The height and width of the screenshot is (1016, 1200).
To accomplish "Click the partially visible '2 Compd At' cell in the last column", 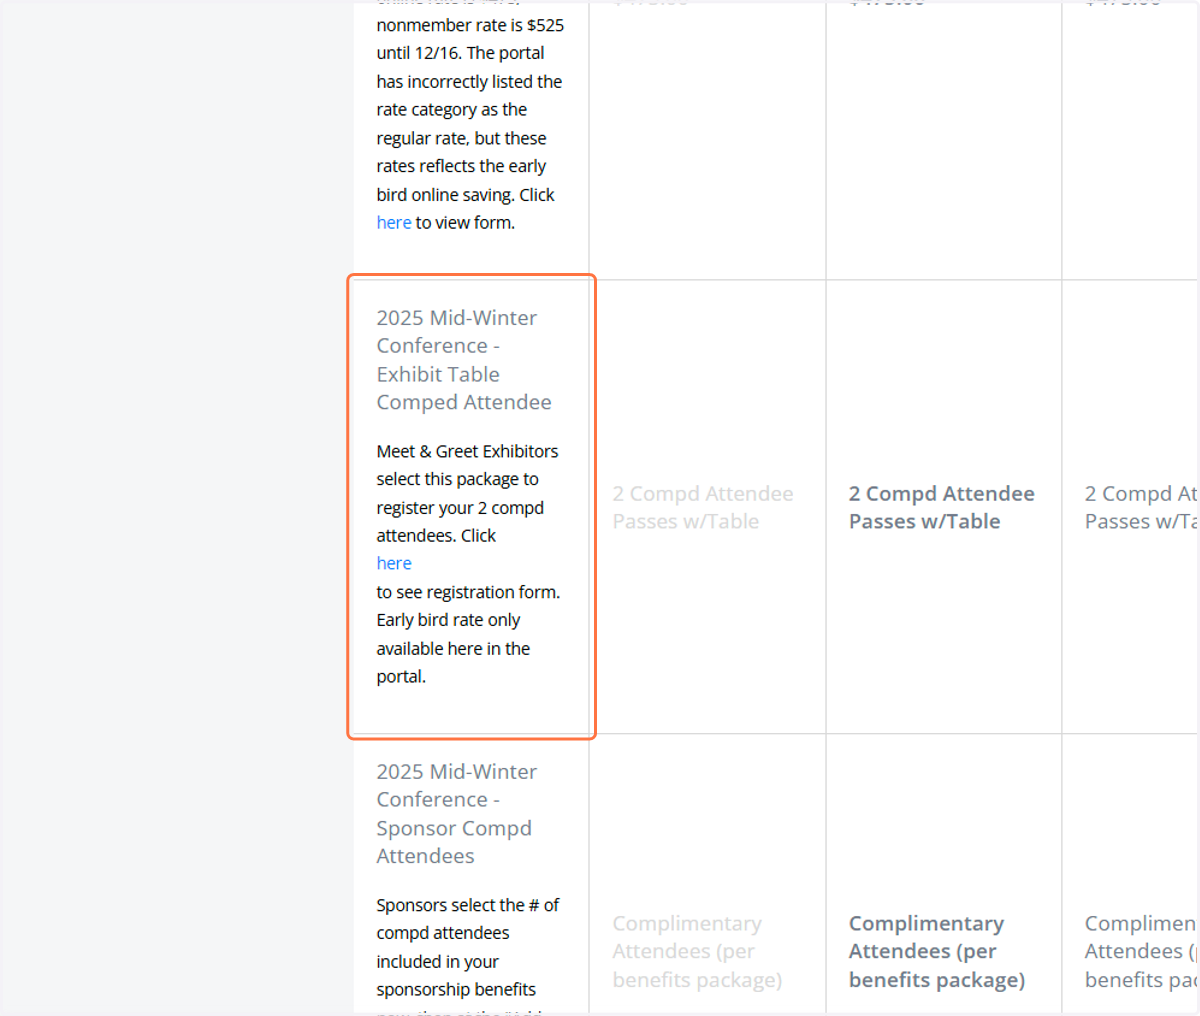I will click(x=1140, y=507).
